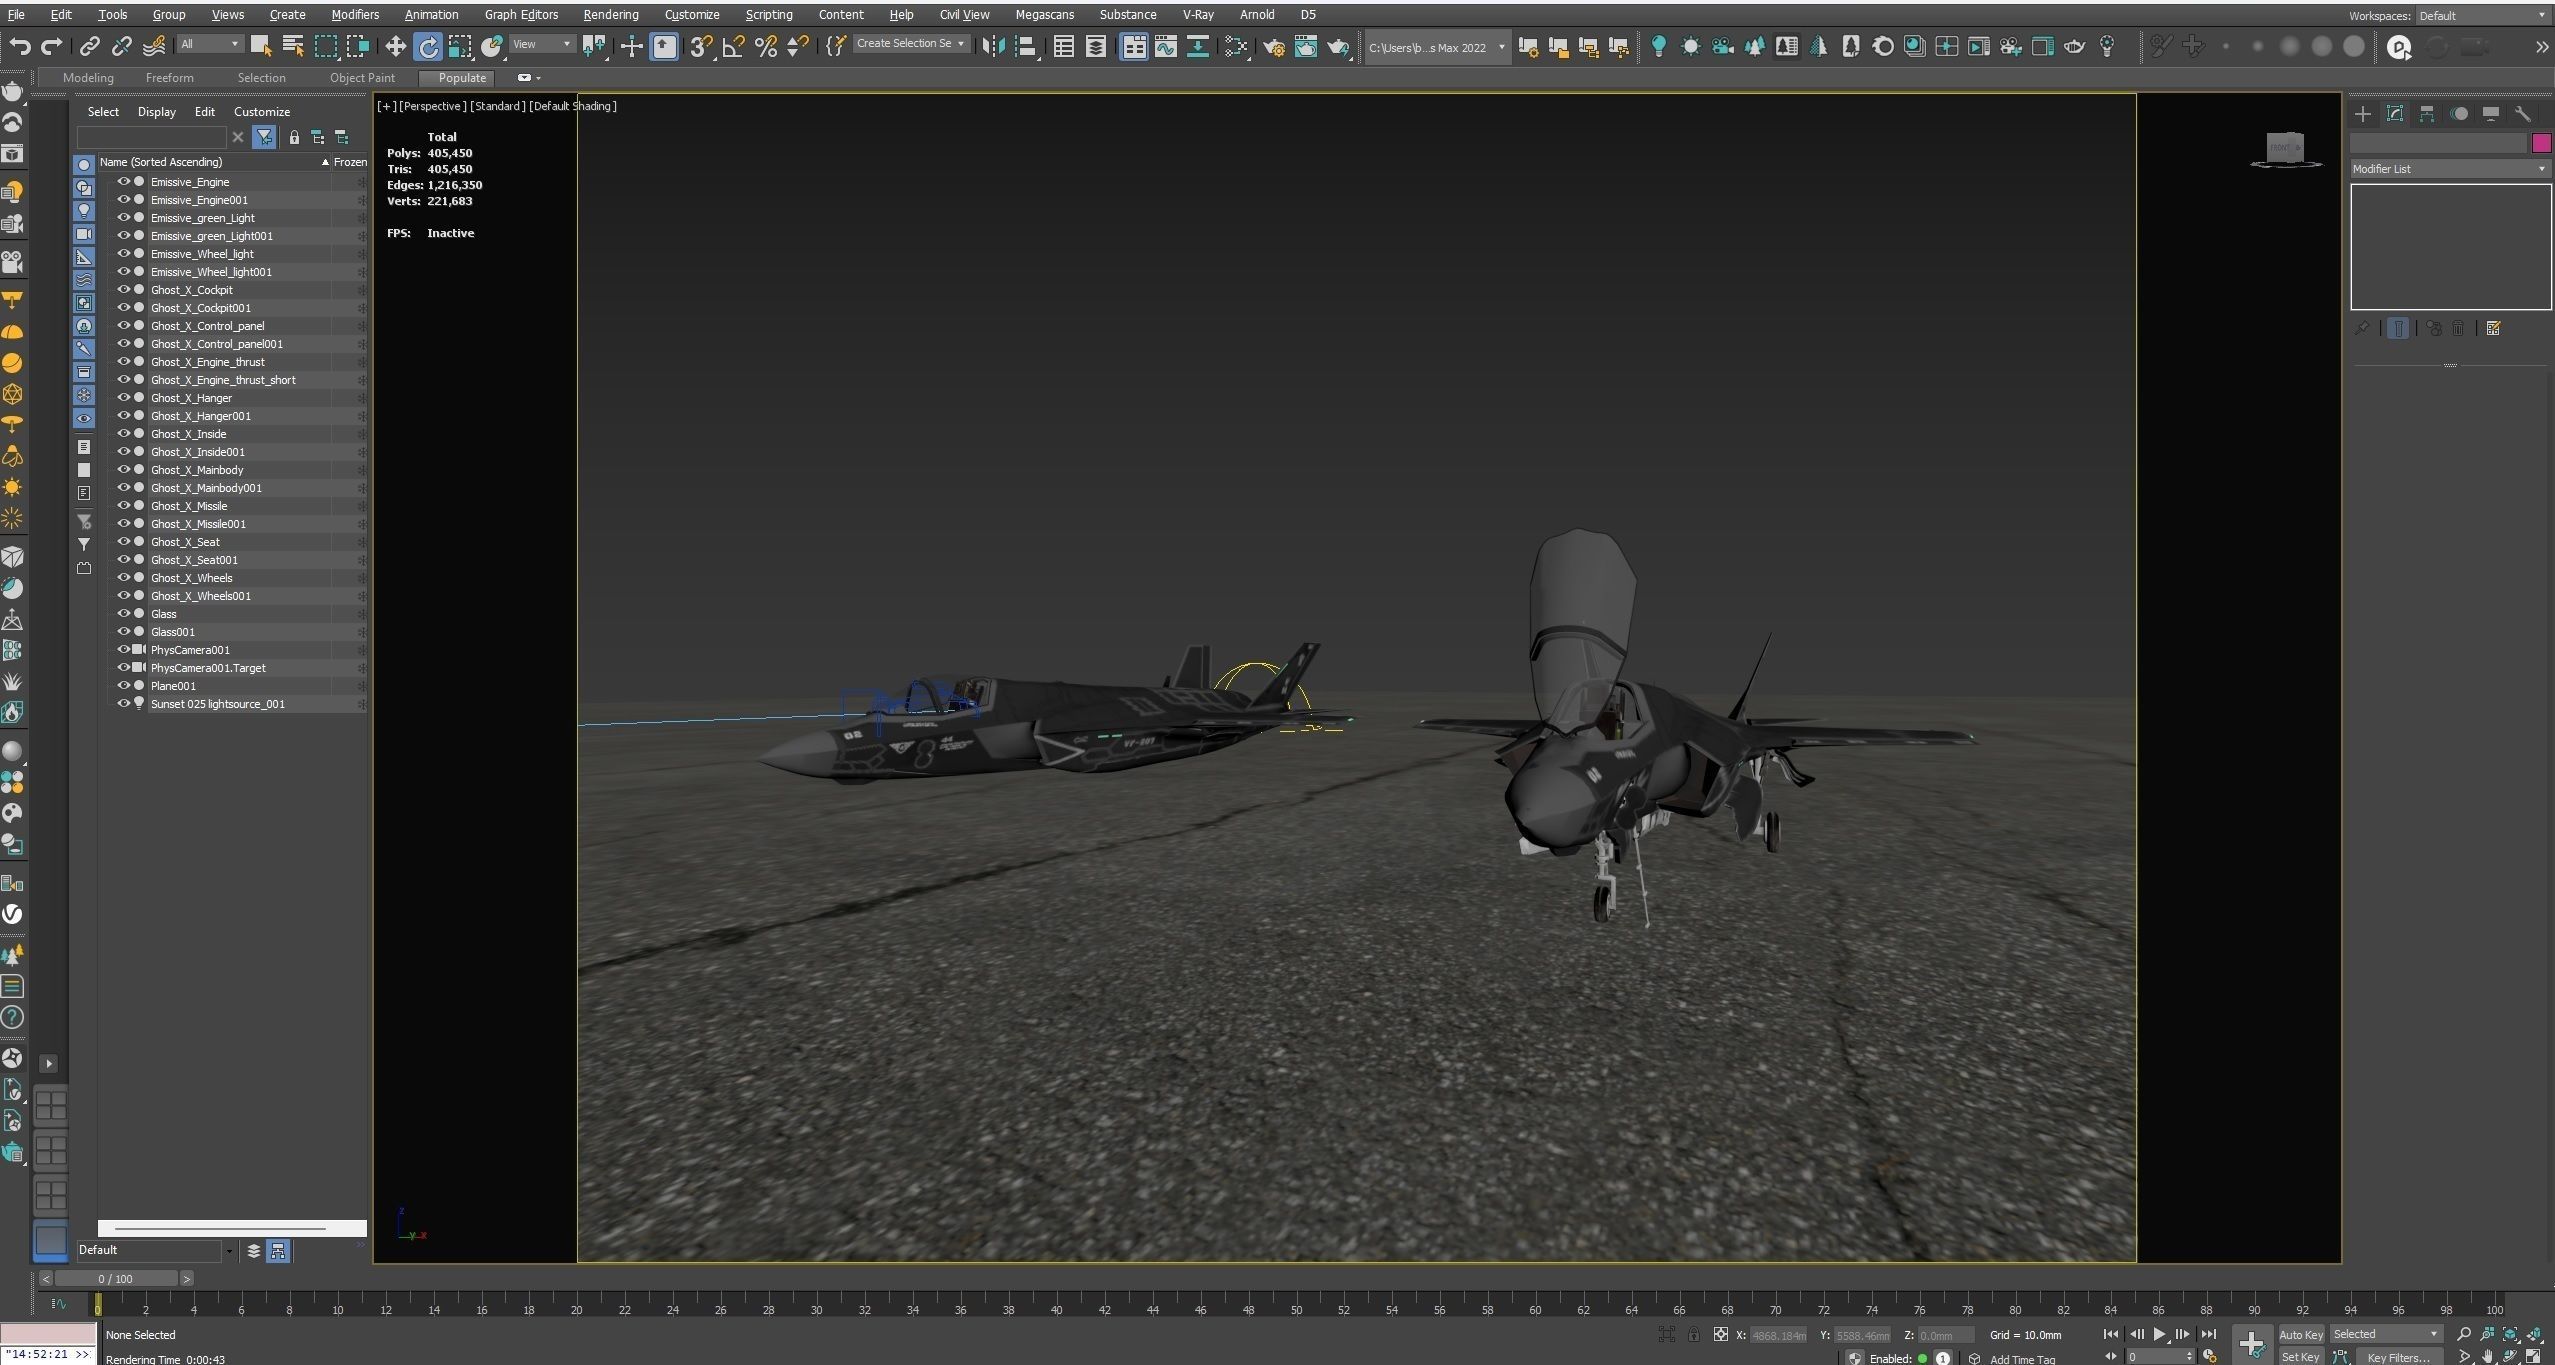The image size is (2555, 1365).
Task: Click the object wireframe color swatch
Action: tap(2541, 143)
